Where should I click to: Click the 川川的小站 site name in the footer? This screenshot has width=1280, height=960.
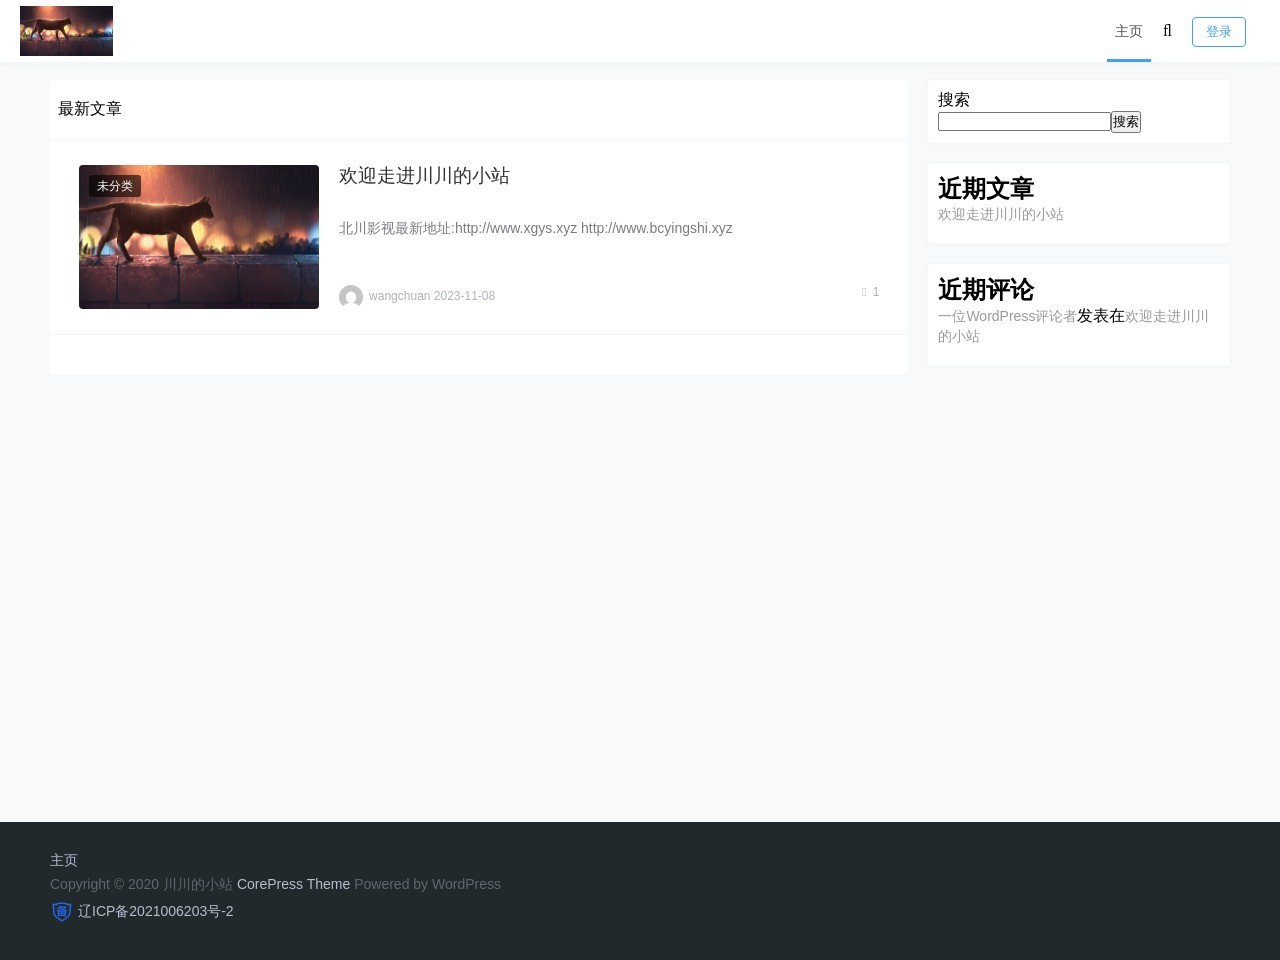pos(198,884)
